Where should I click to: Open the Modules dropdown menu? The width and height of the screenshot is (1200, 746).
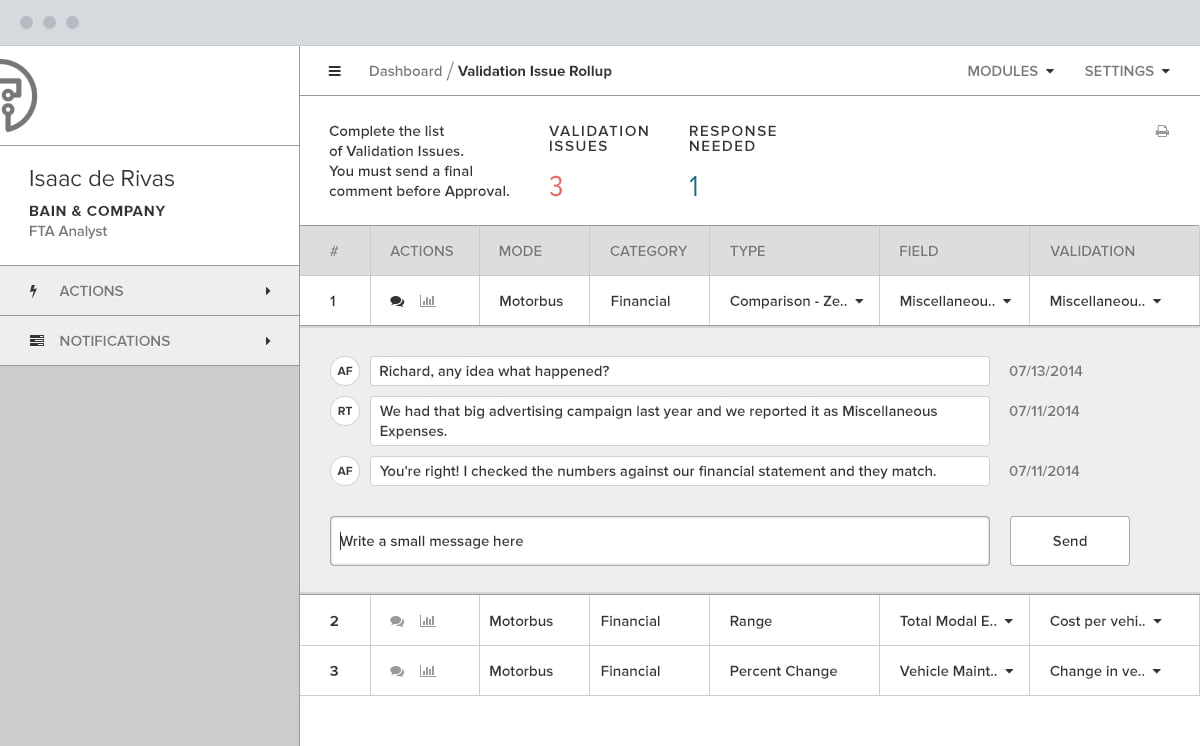point(1010,71)
